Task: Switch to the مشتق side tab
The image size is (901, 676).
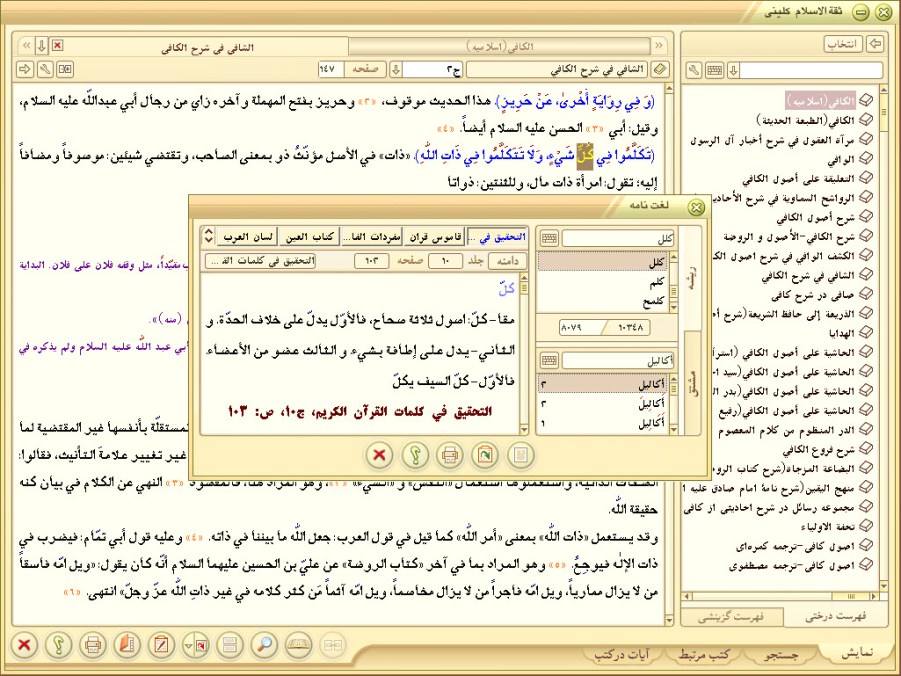Action: (x=692, y=383)
